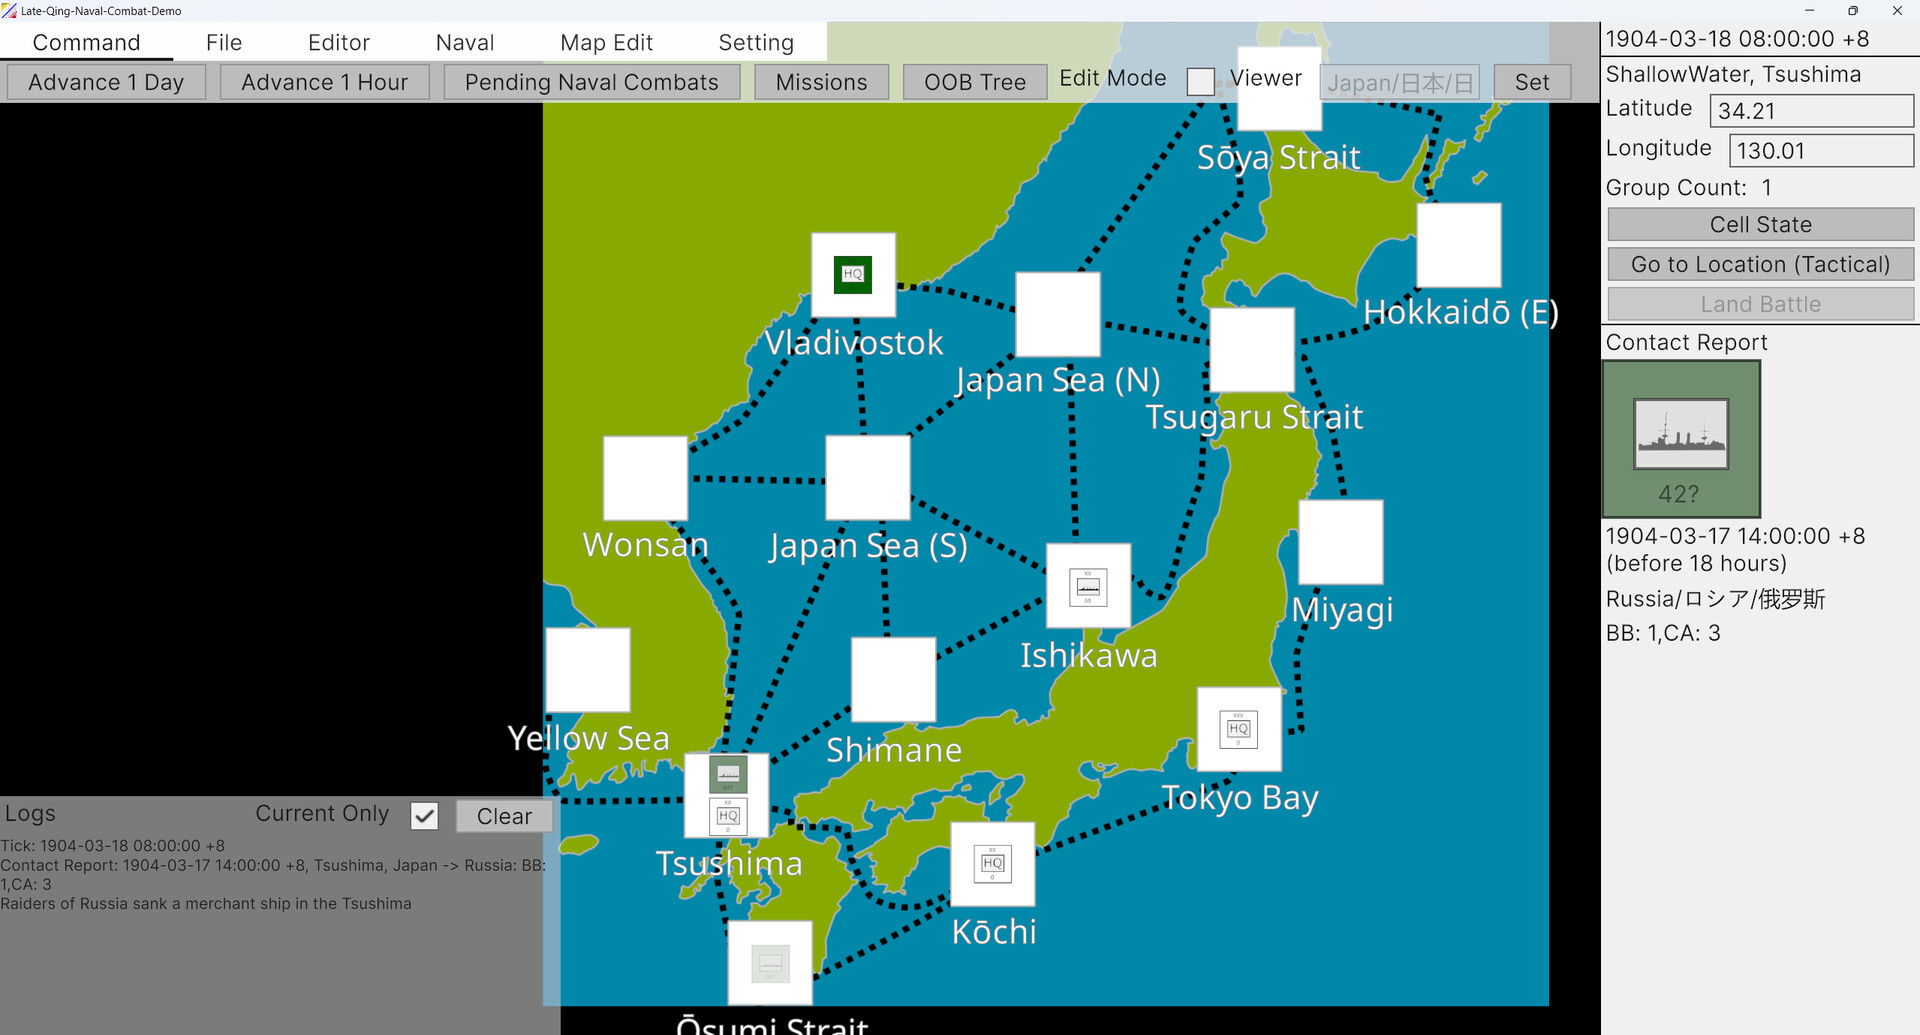Open the ship contact thumbnail in Contact Report
Image resolution: width=1920 pixels, height=1035 pixels.
[1681, 437]
